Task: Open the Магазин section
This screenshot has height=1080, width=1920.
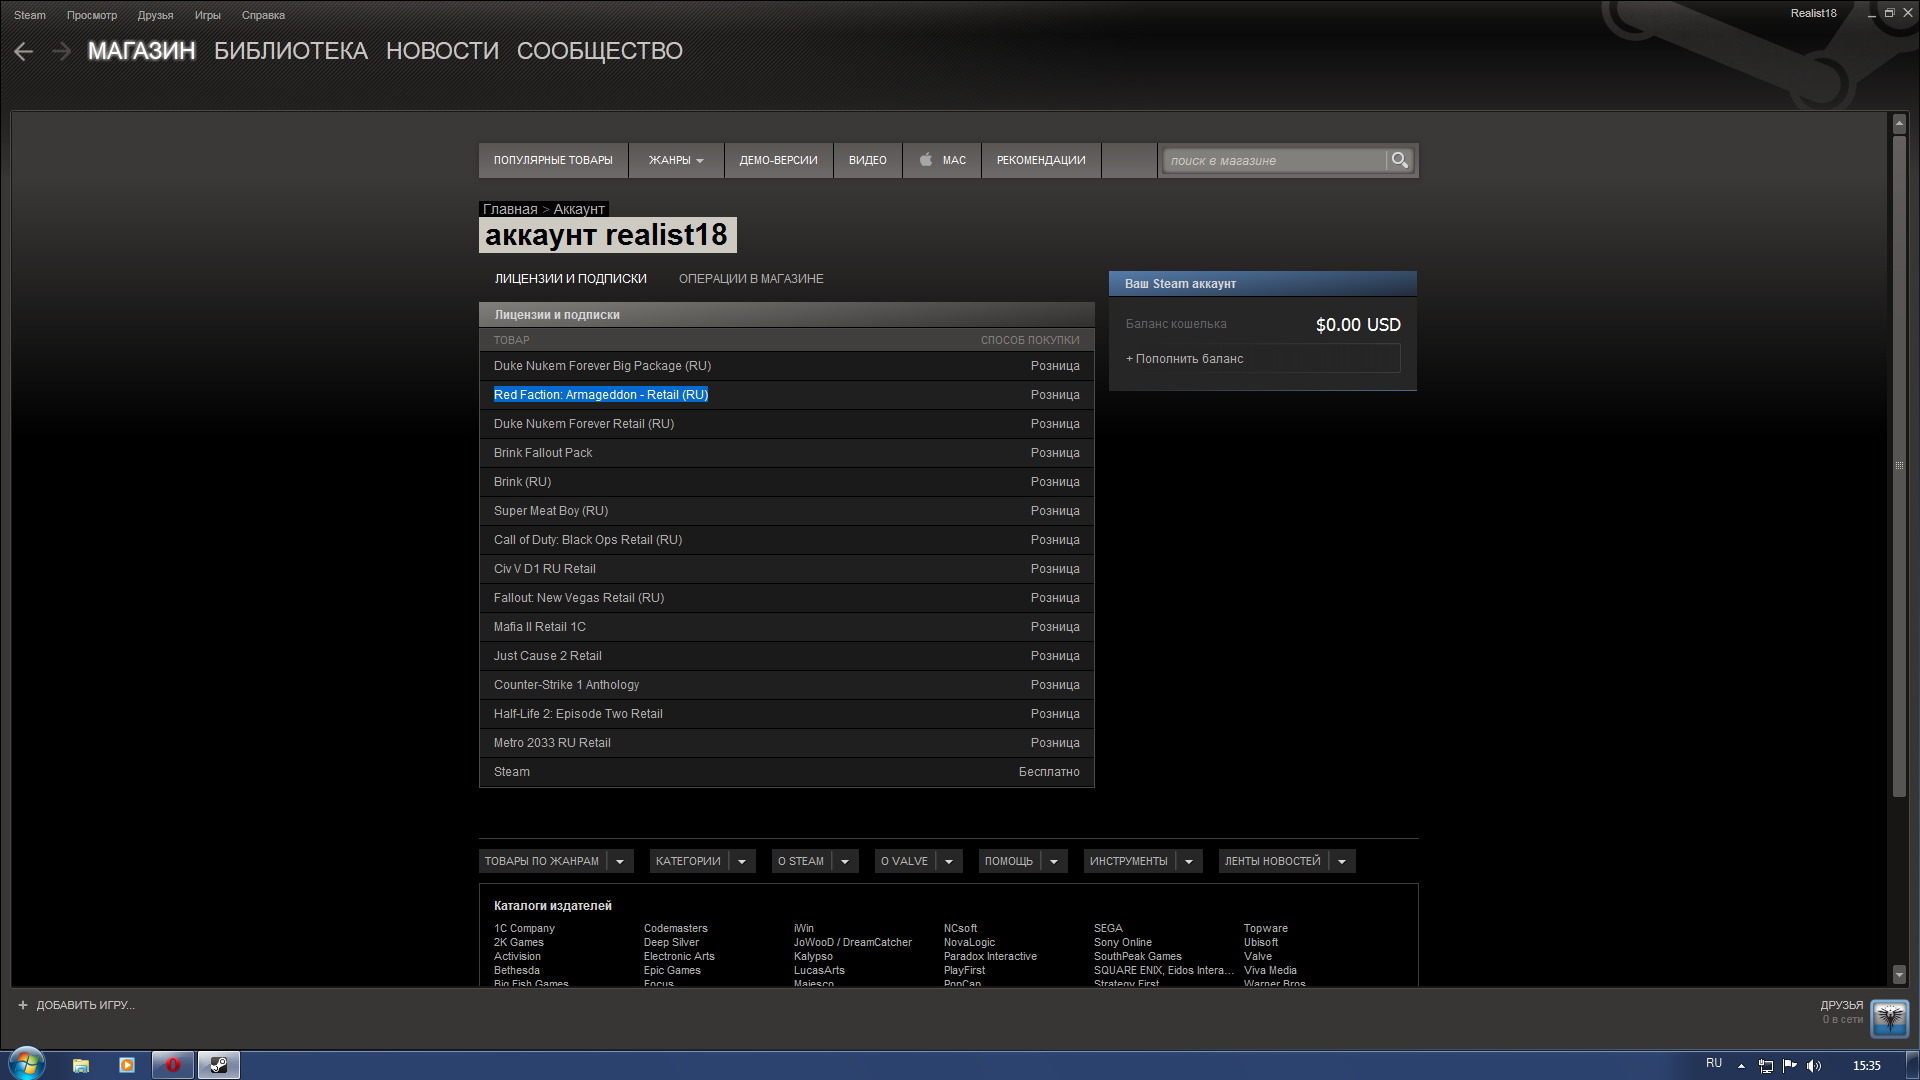Action: (142, 51)
